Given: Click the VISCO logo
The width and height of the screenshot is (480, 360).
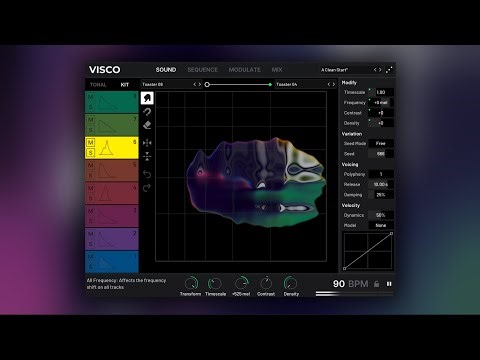Looking at the screenshot, I should pyautogui.click(x=104, y=70).
